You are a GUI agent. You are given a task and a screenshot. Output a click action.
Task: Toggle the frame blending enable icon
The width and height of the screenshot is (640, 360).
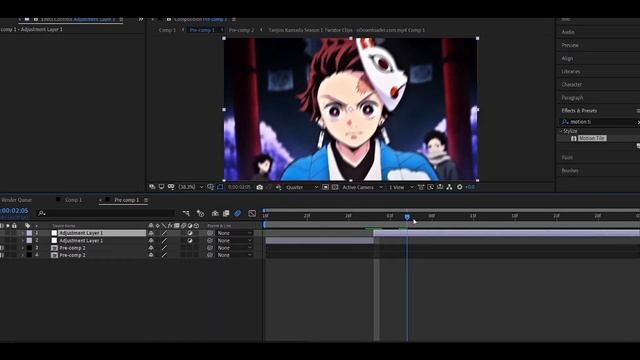226,213
